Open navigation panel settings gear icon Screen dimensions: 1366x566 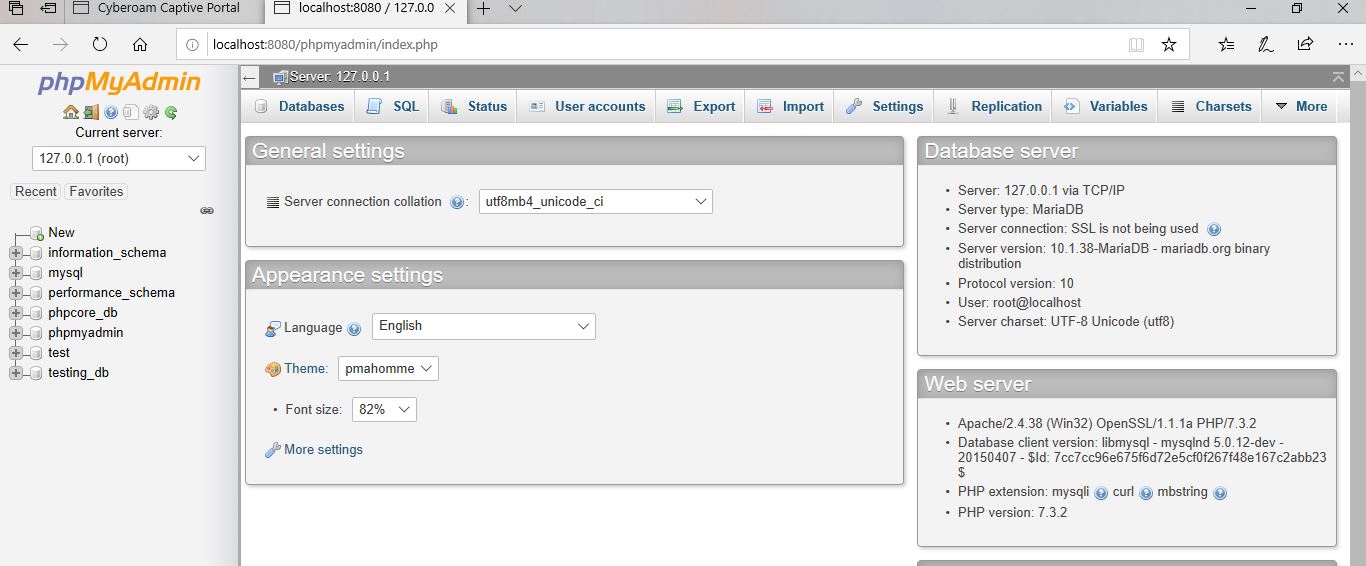[x=151, y=113]
